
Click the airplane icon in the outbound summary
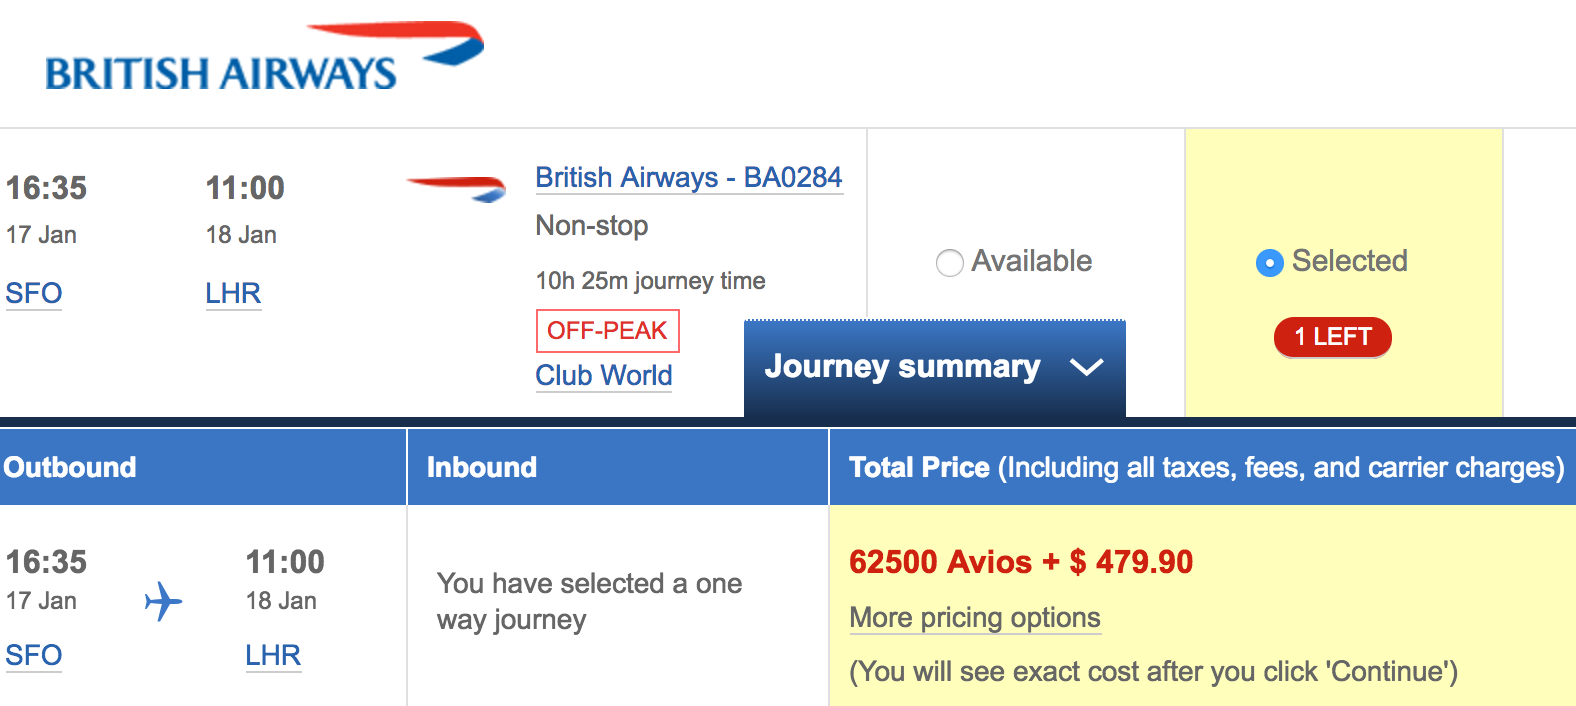[x=163, y=601]
